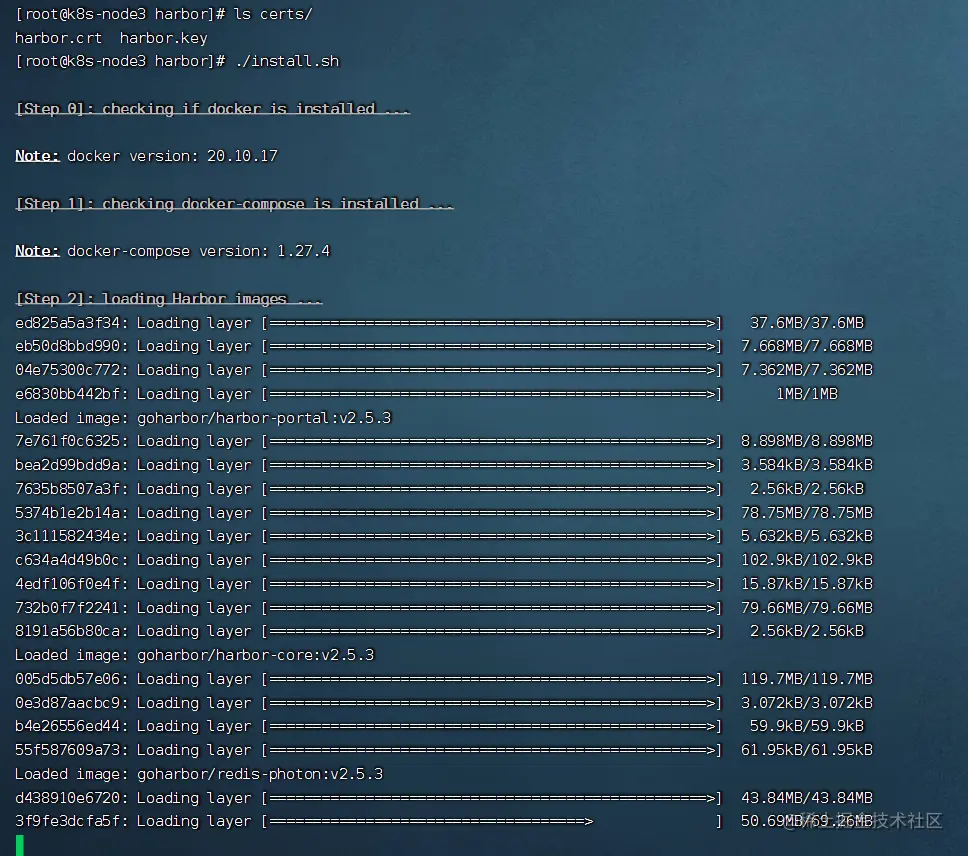This screenshot has width=968, height=856.
Task: Click layer ID '732b0f7f2241'
Action: coord(67,608)
